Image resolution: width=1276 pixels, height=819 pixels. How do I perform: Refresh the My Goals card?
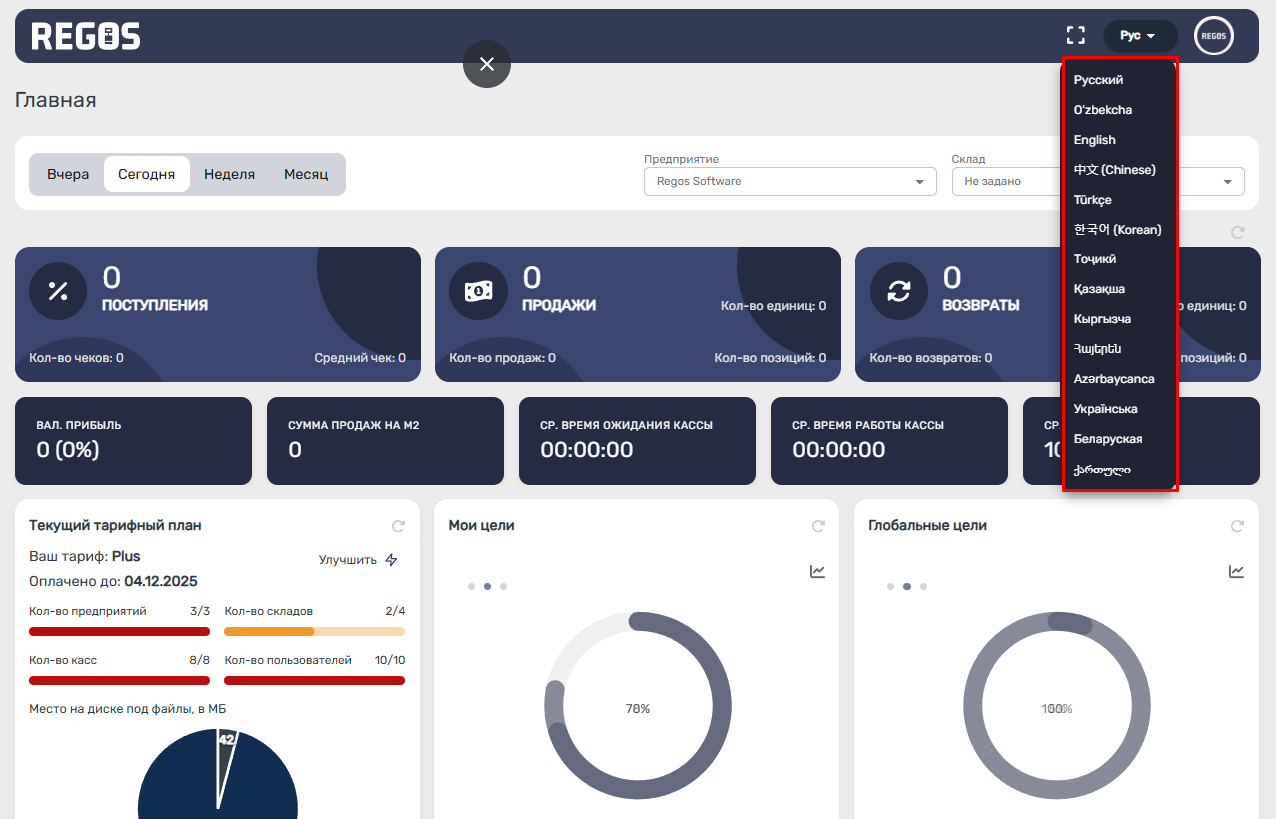click(x=818, y=526)
